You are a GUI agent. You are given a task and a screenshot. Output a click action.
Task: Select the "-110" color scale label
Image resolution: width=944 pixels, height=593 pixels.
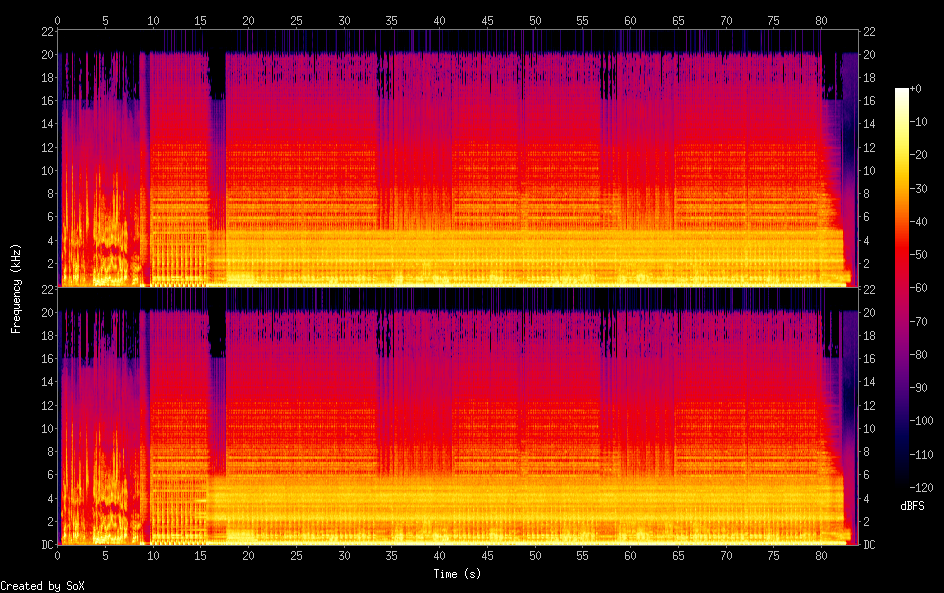(x=921, y=455)
